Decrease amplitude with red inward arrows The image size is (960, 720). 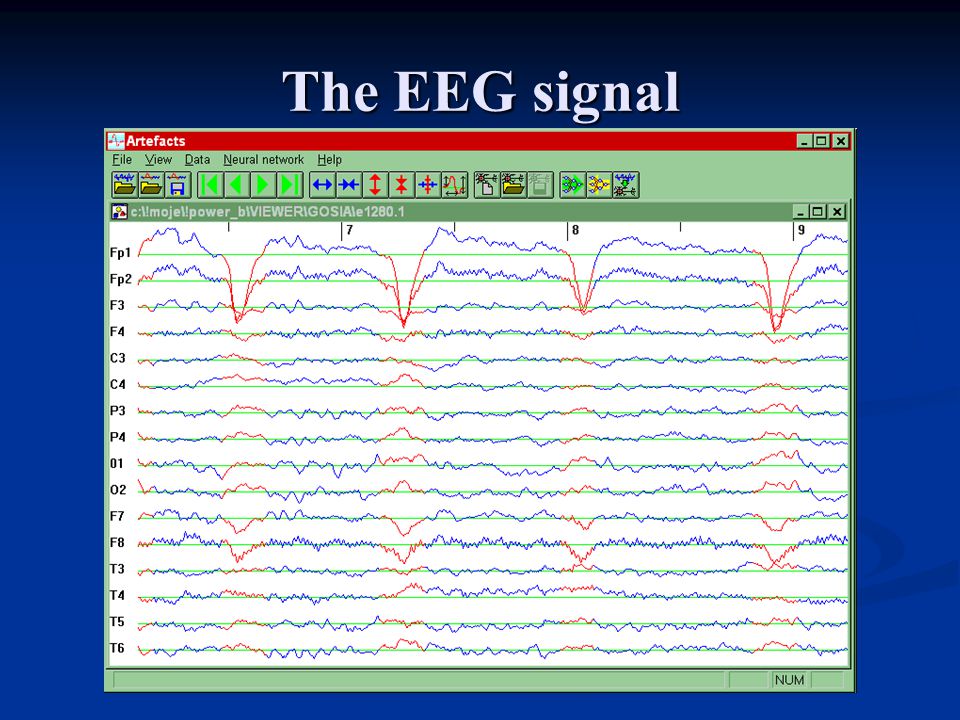(401, 184)
